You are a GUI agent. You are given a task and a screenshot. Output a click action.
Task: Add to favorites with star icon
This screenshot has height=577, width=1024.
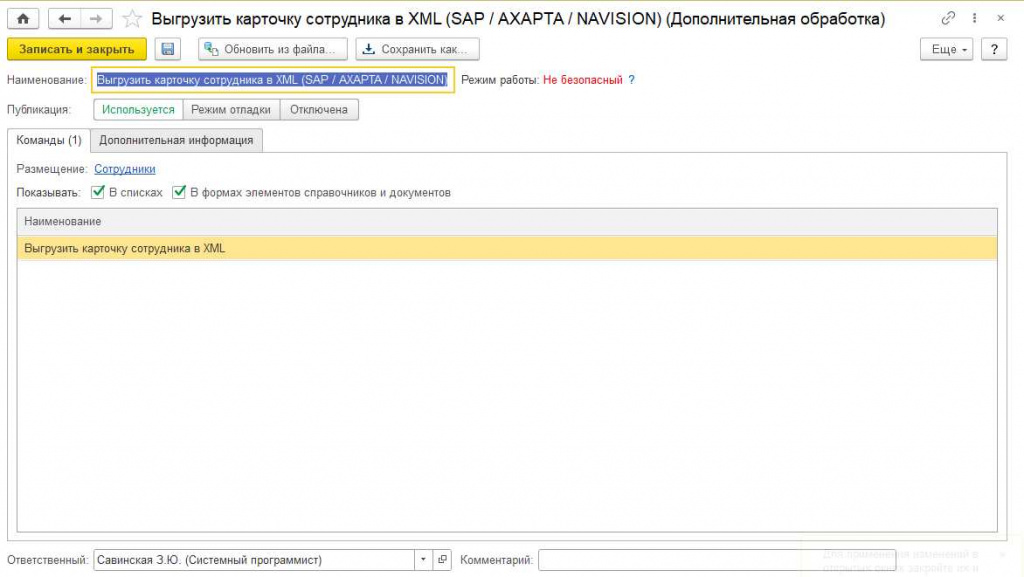click(132, 19)
